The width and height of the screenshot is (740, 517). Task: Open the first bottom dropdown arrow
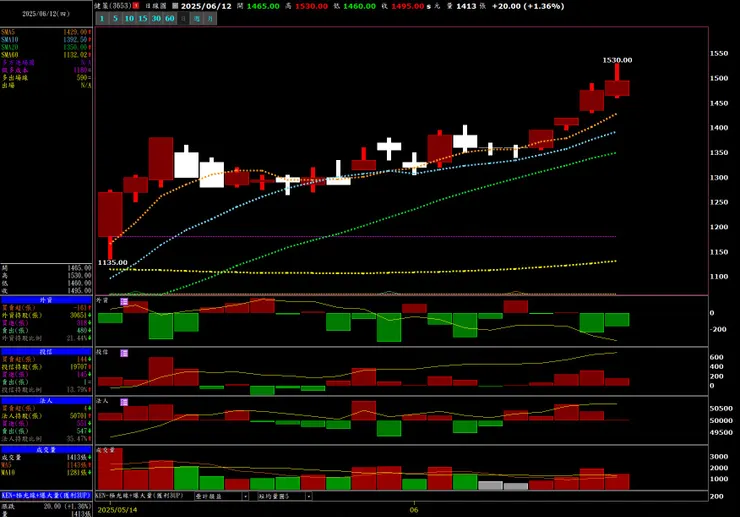click(x=245, y=496)
